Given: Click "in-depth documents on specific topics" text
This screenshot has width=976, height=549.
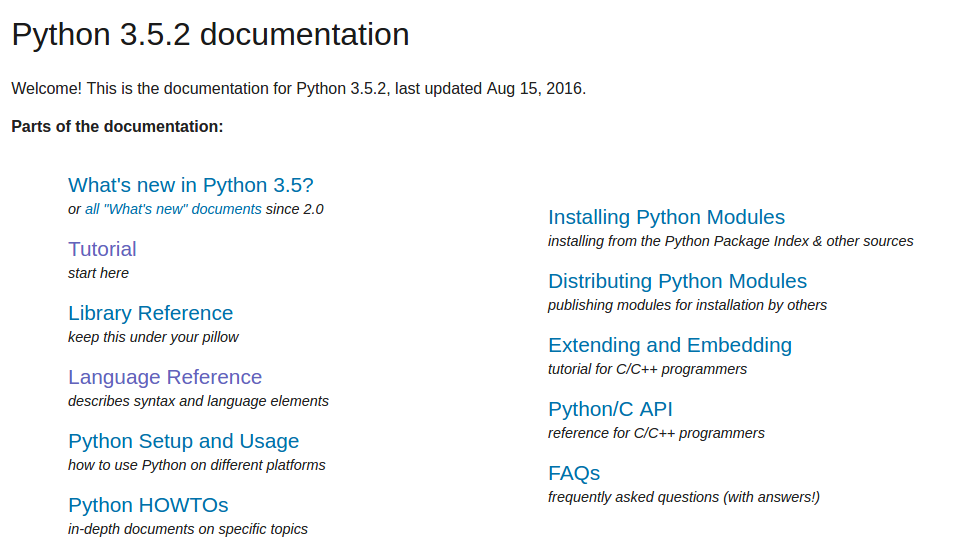Looking at the screenshot, I should coord(188,529).
